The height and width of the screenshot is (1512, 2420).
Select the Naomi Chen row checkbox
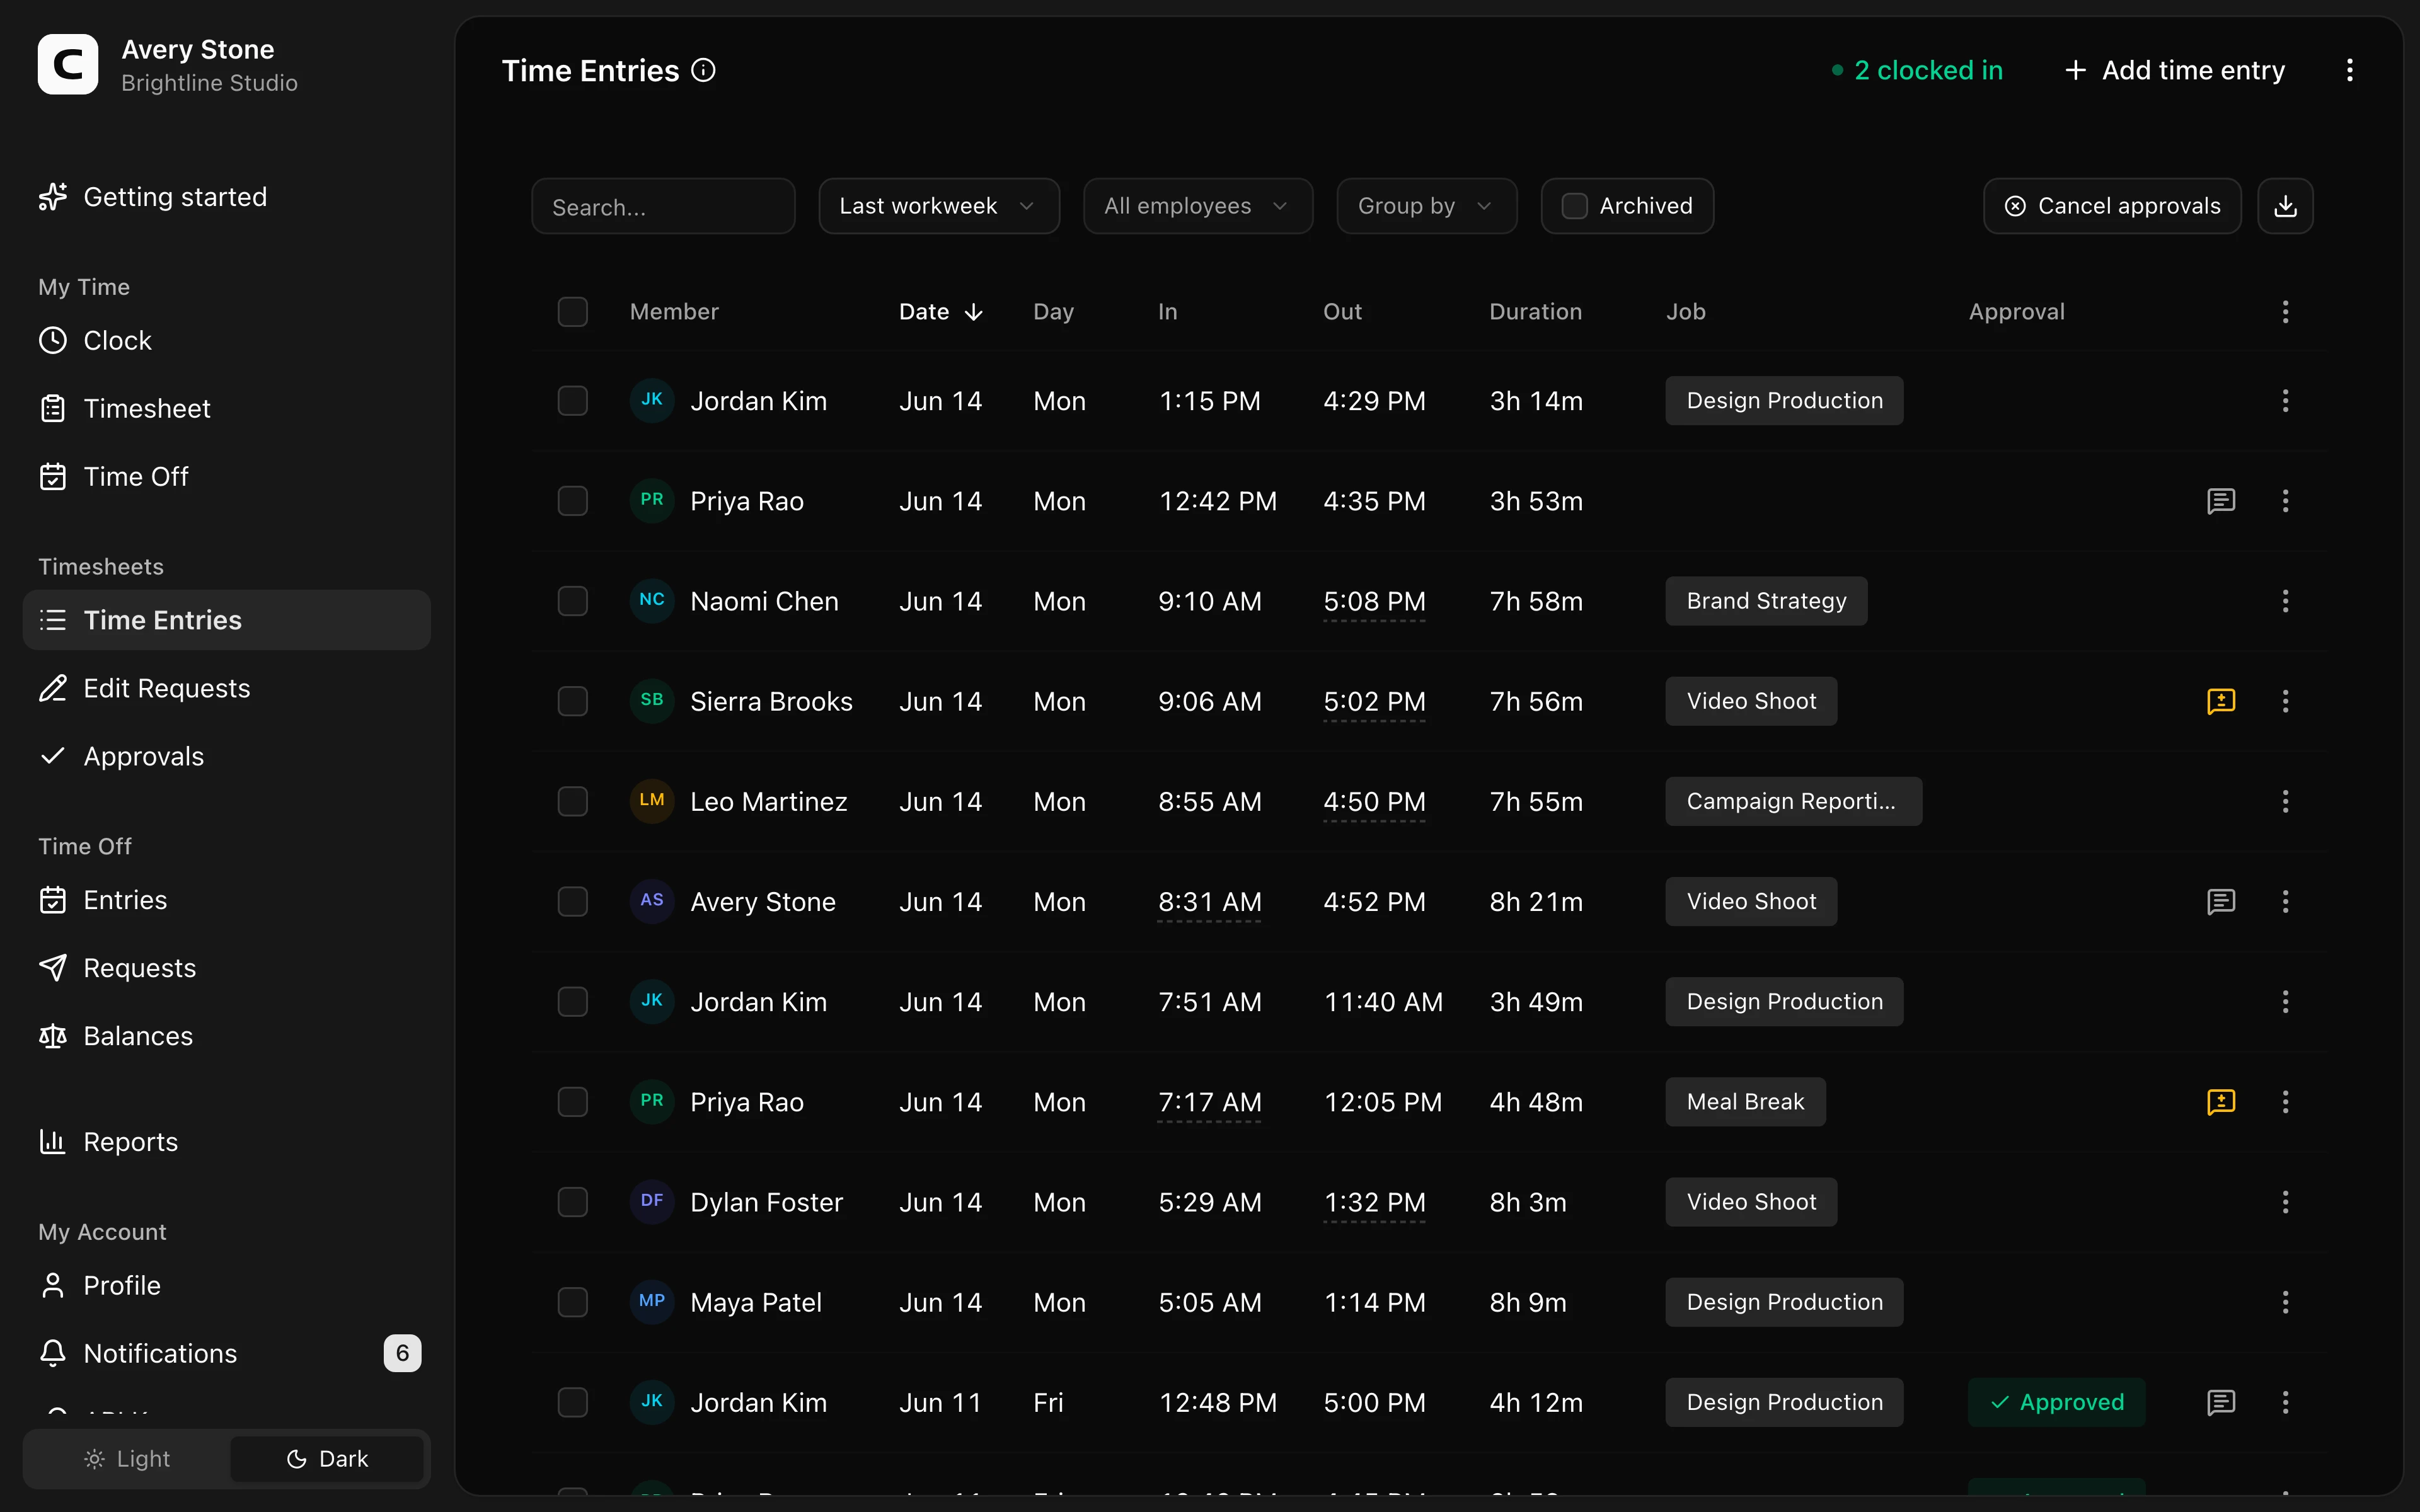(x=573, y=601)
